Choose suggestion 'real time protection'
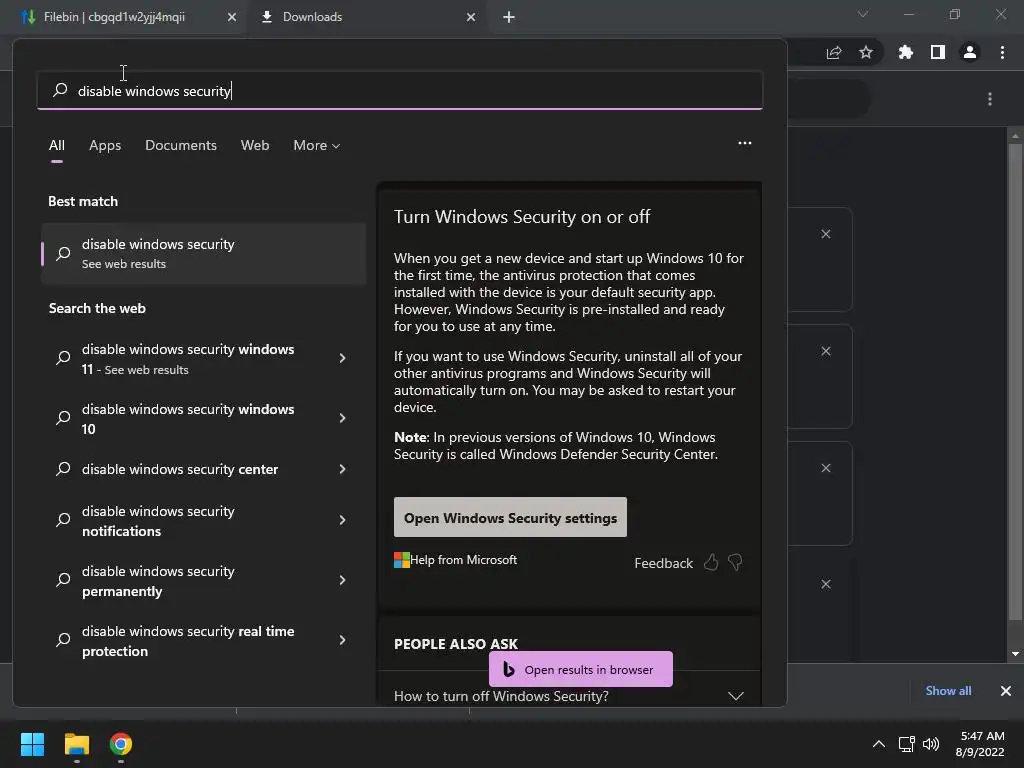 [188, 641]
